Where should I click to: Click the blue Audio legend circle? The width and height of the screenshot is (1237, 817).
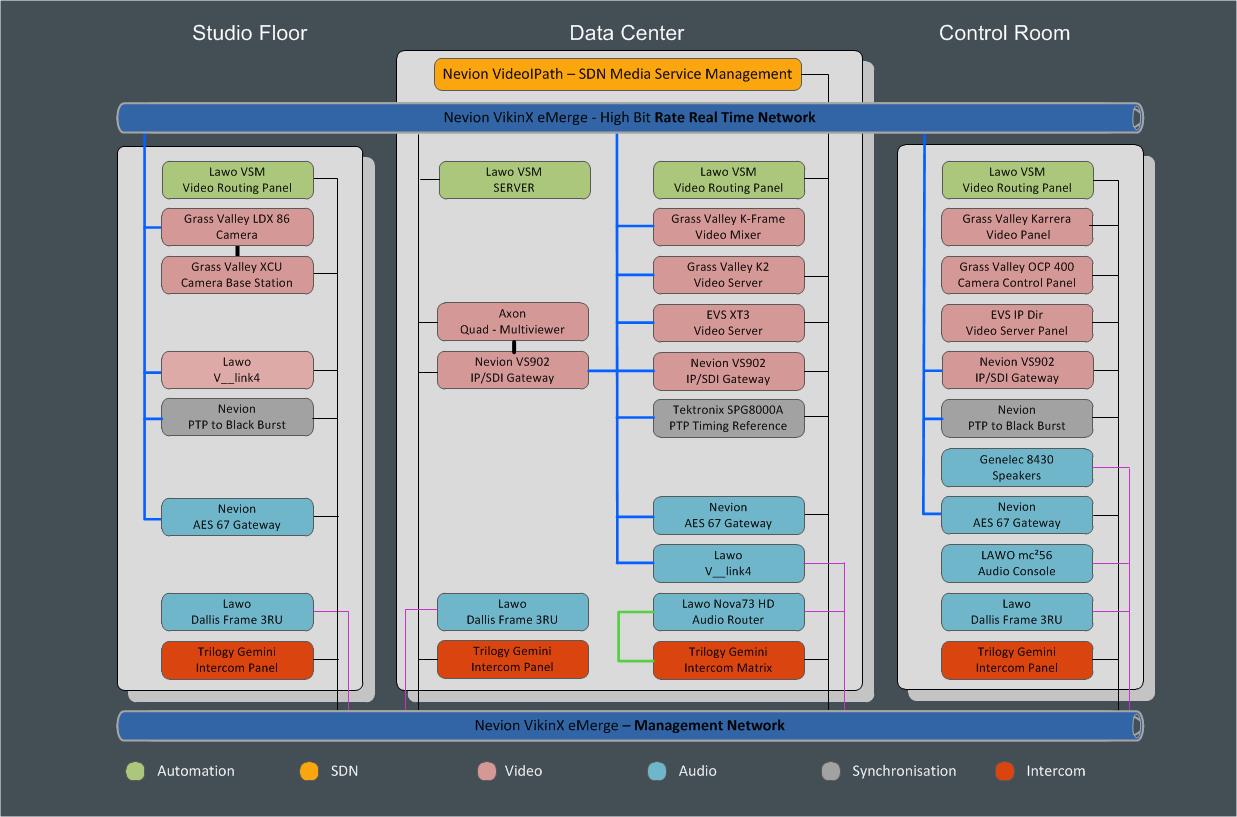pos(657,771)
